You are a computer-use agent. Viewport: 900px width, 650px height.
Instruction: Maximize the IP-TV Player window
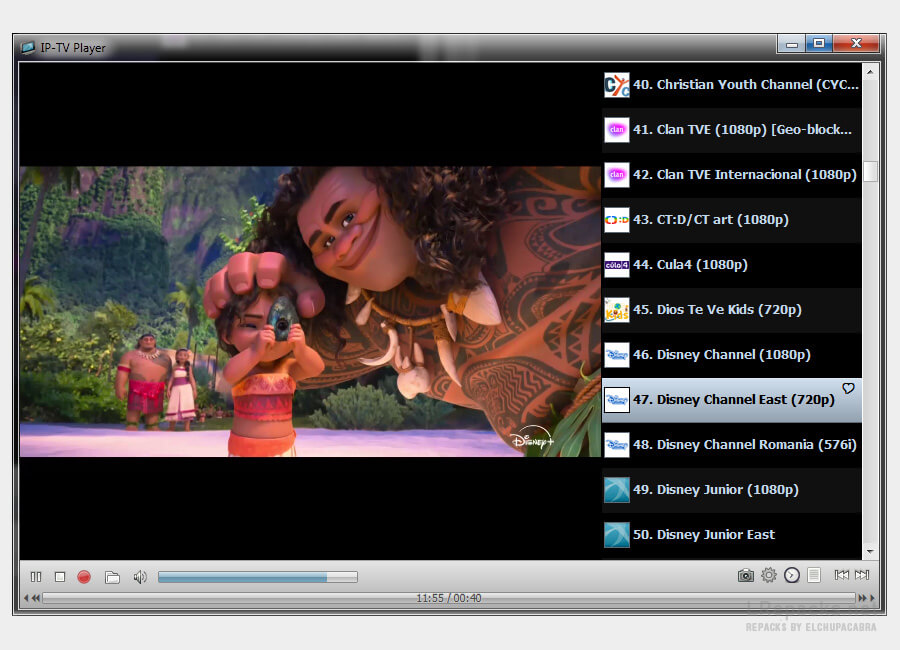click(x=819, y=44)
